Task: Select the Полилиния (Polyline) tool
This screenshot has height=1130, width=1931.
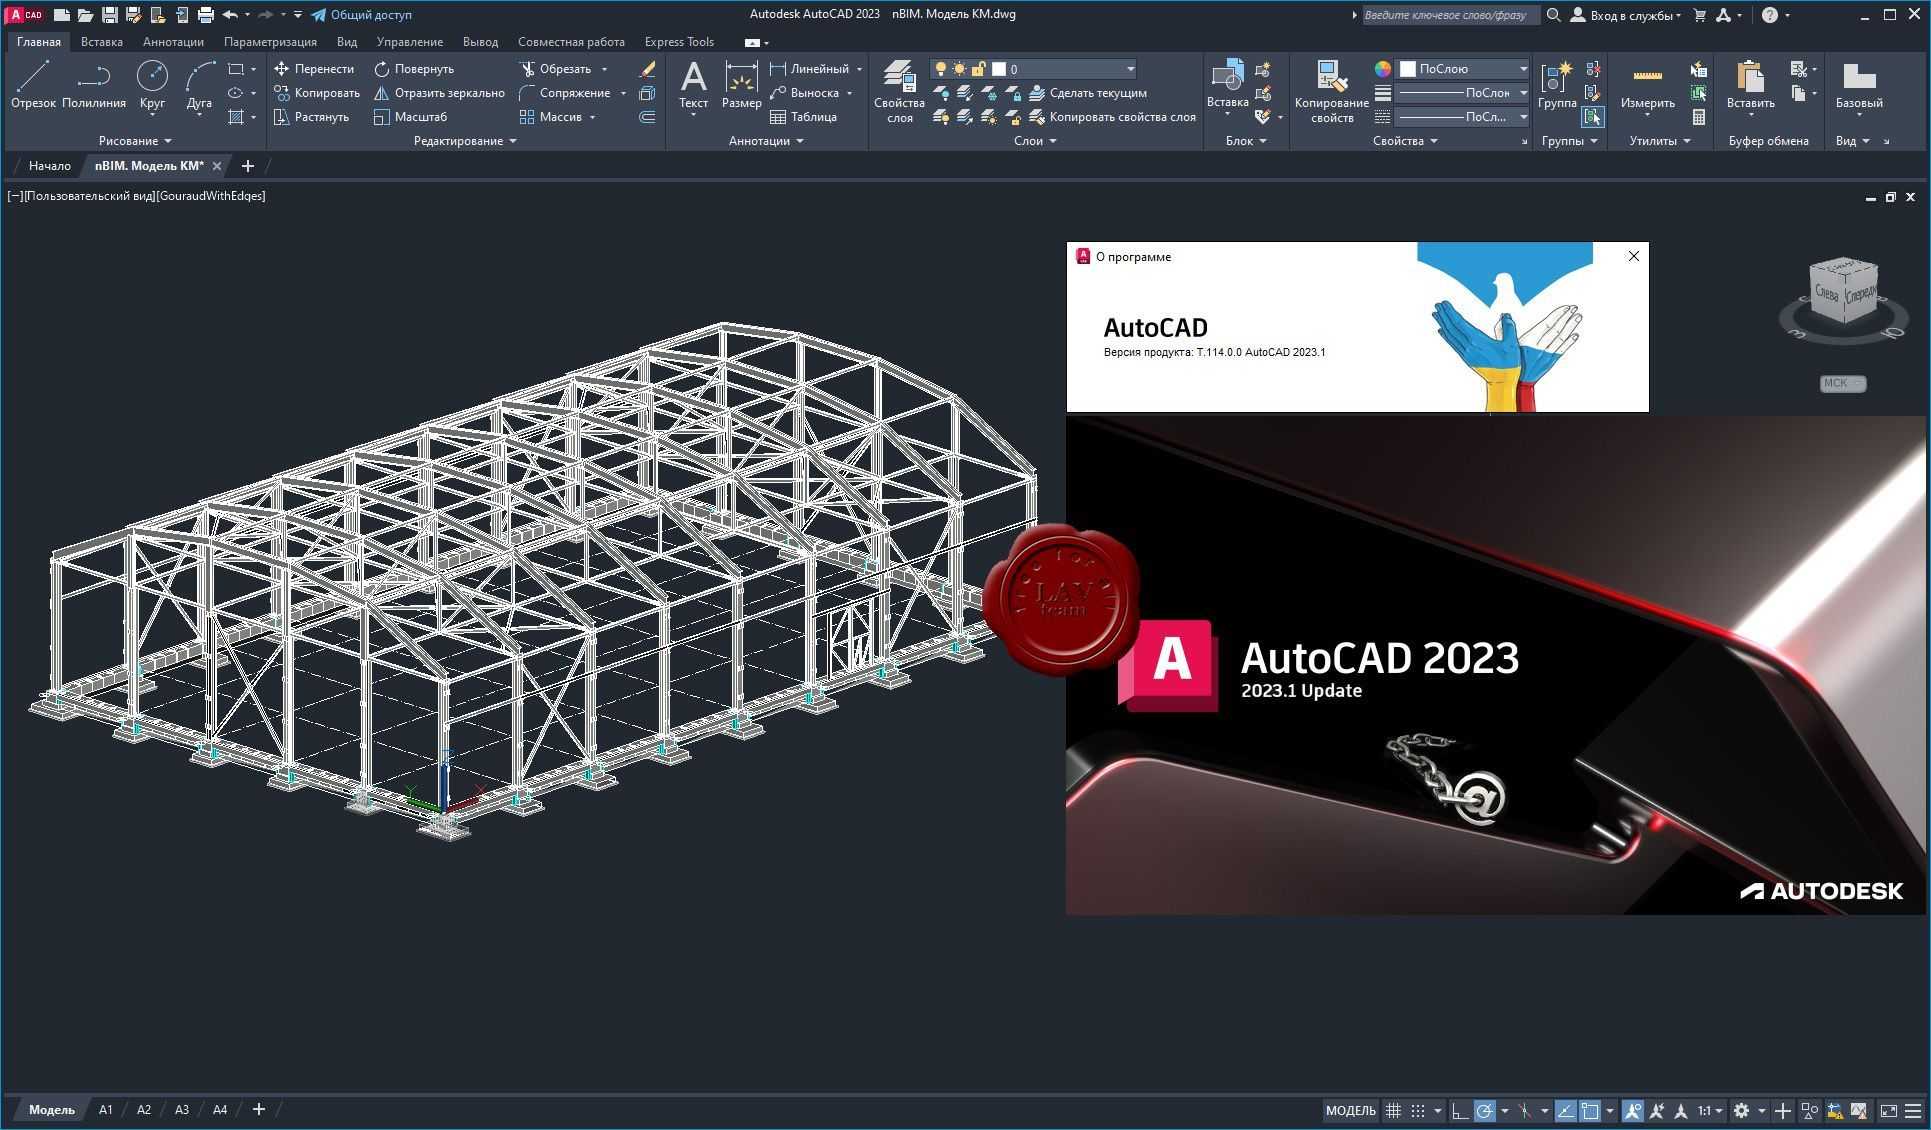Action: tap(94, 84)
